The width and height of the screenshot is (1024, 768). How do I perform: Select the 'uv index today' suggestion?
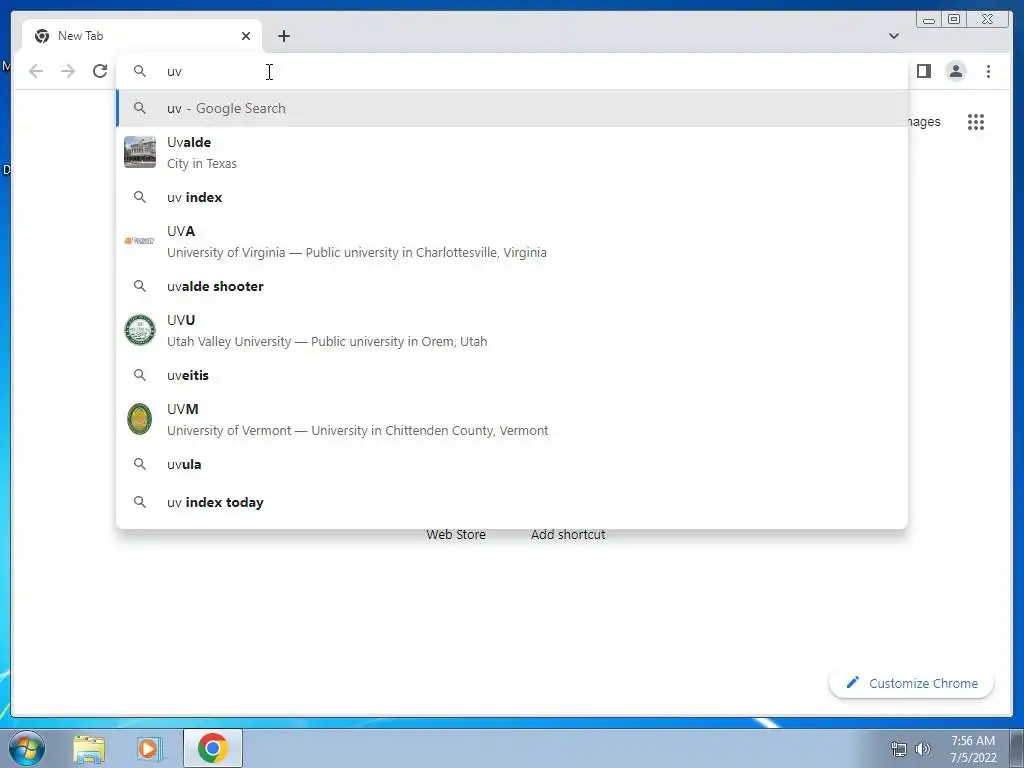512,502
